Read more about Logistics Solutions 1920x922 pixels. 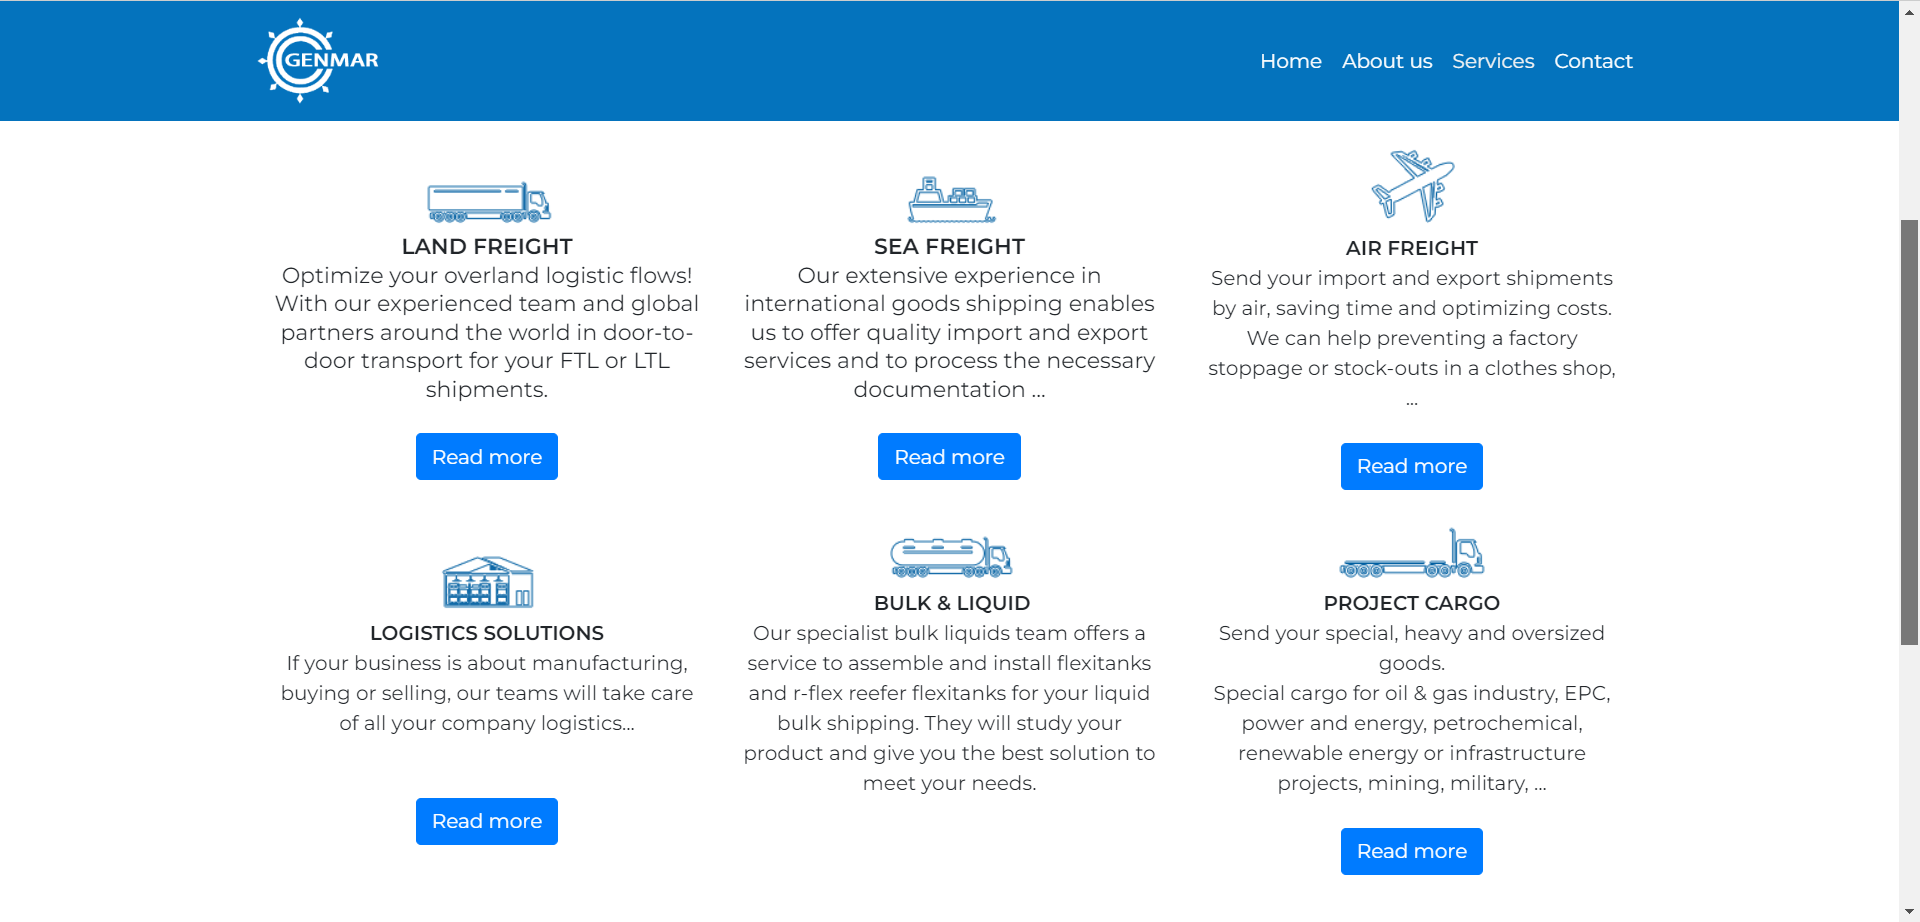pyautogui.click(x=487, y=822)
